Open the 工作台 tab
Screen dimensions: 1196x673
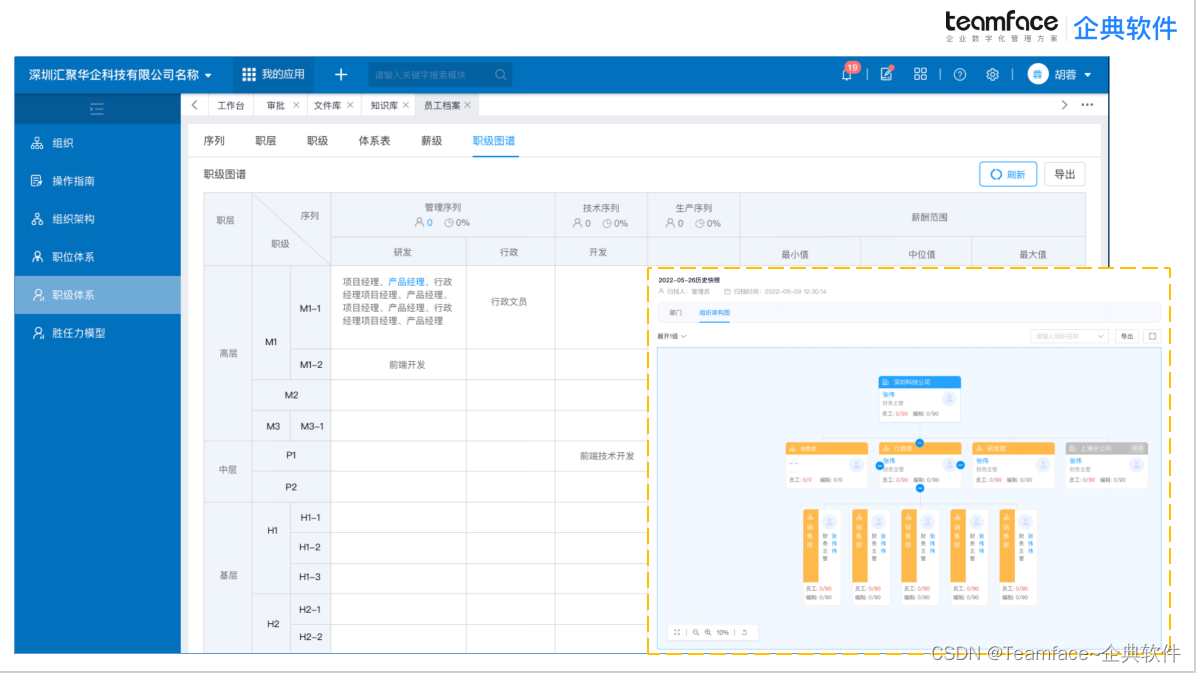pyautogui.click(x=230, y=105)
